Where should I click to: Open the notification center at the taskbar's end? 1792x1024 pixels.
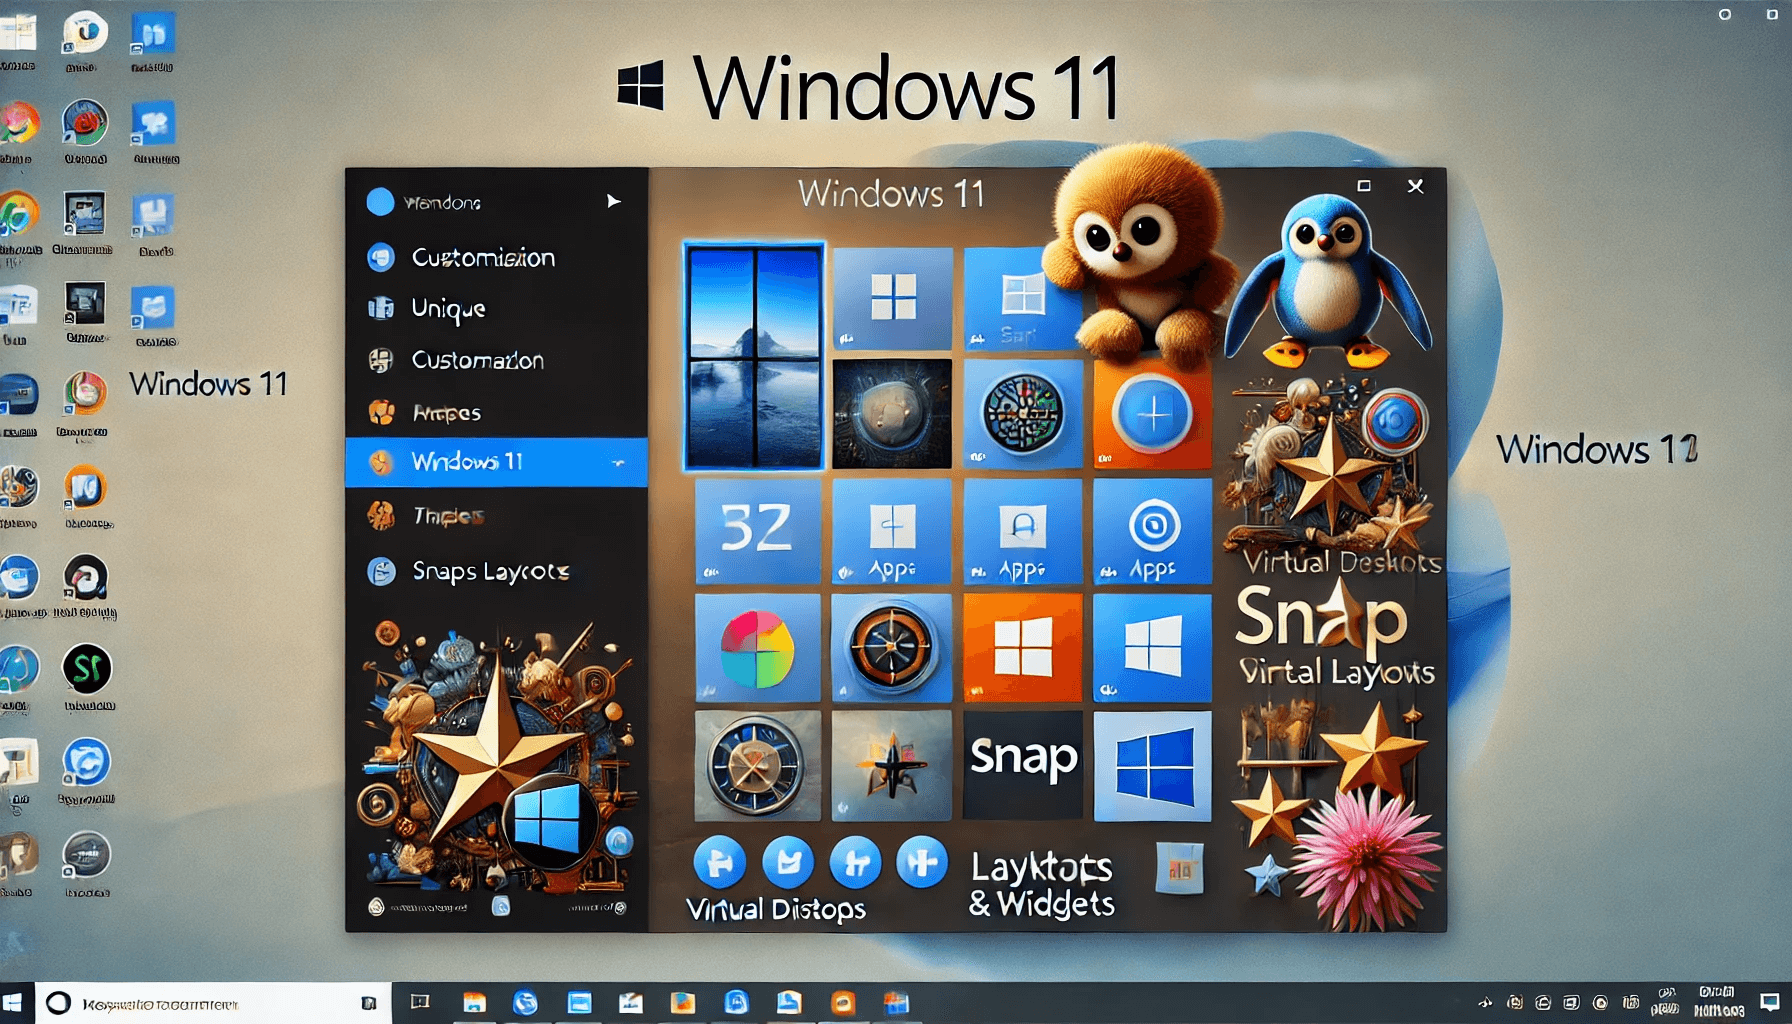point(1770,1002)
